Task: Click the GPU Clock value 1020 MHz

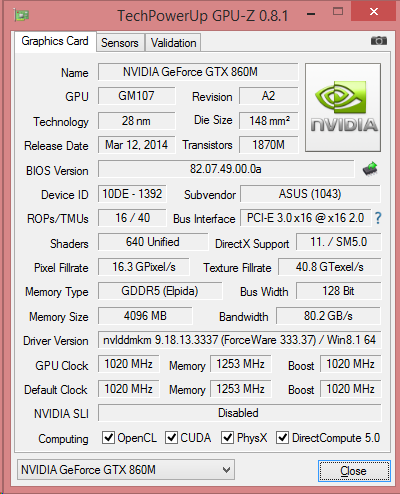Action: click(128, 364)
